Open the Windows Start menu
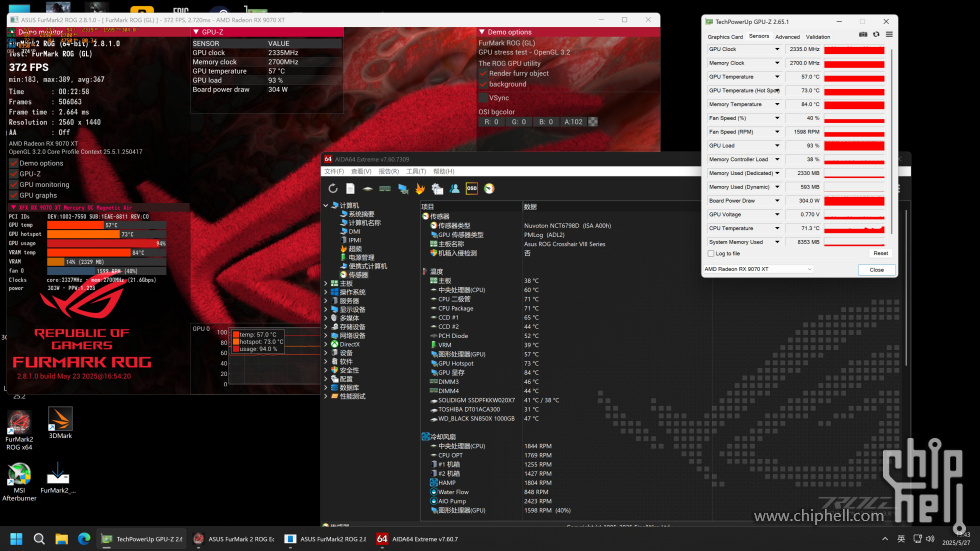Screen dimensions: 980x551 tap(16, 539)
